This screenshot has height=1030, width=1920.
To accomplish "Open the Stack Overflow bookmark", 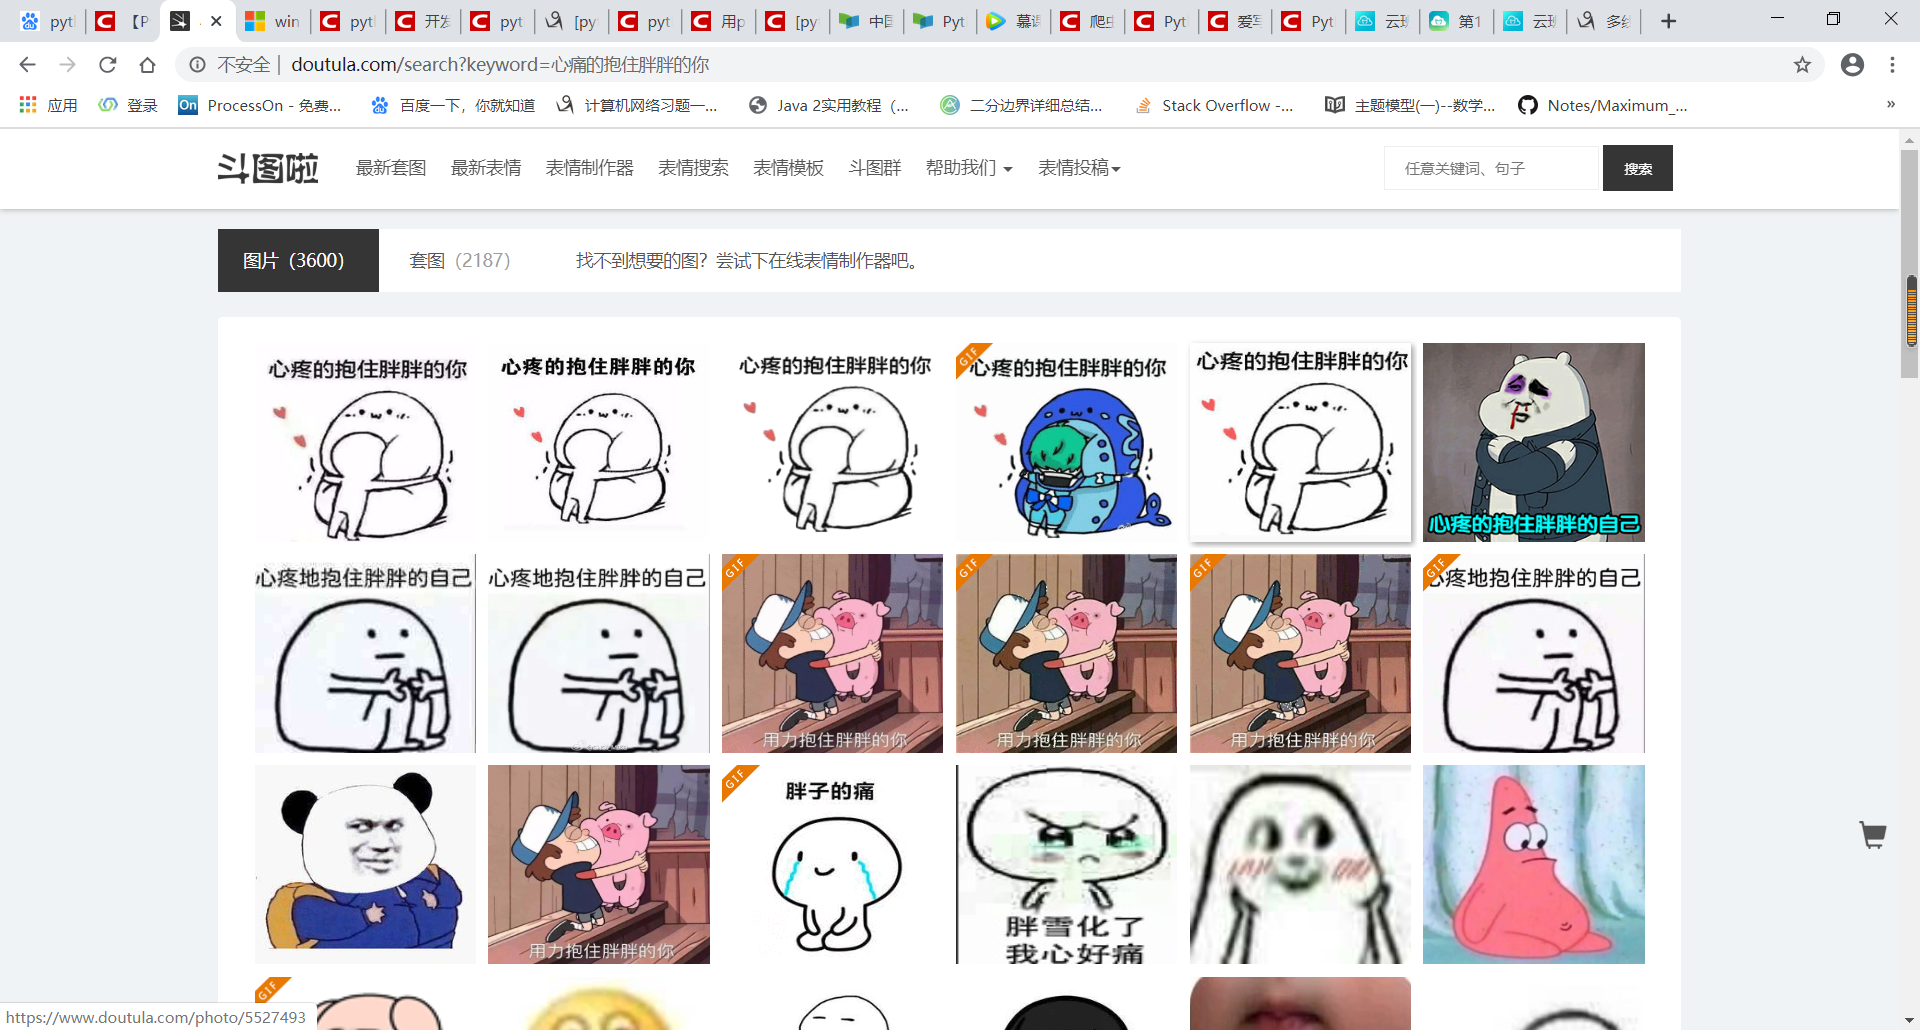I will coord(1215,105).
